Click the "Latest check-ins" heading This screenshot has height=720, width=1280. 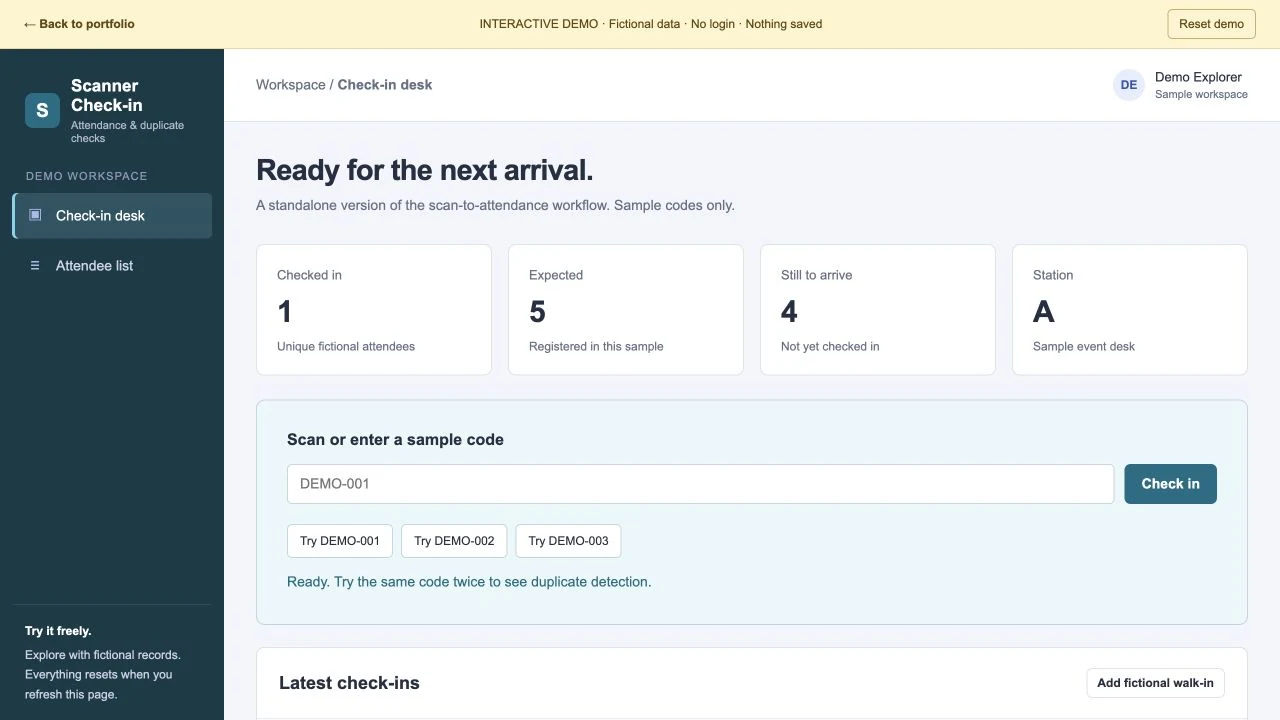[349, 683]
